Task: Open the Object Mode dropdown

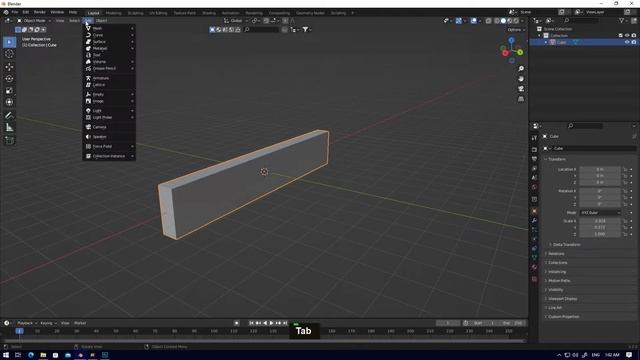Action: tap(33, 20)
